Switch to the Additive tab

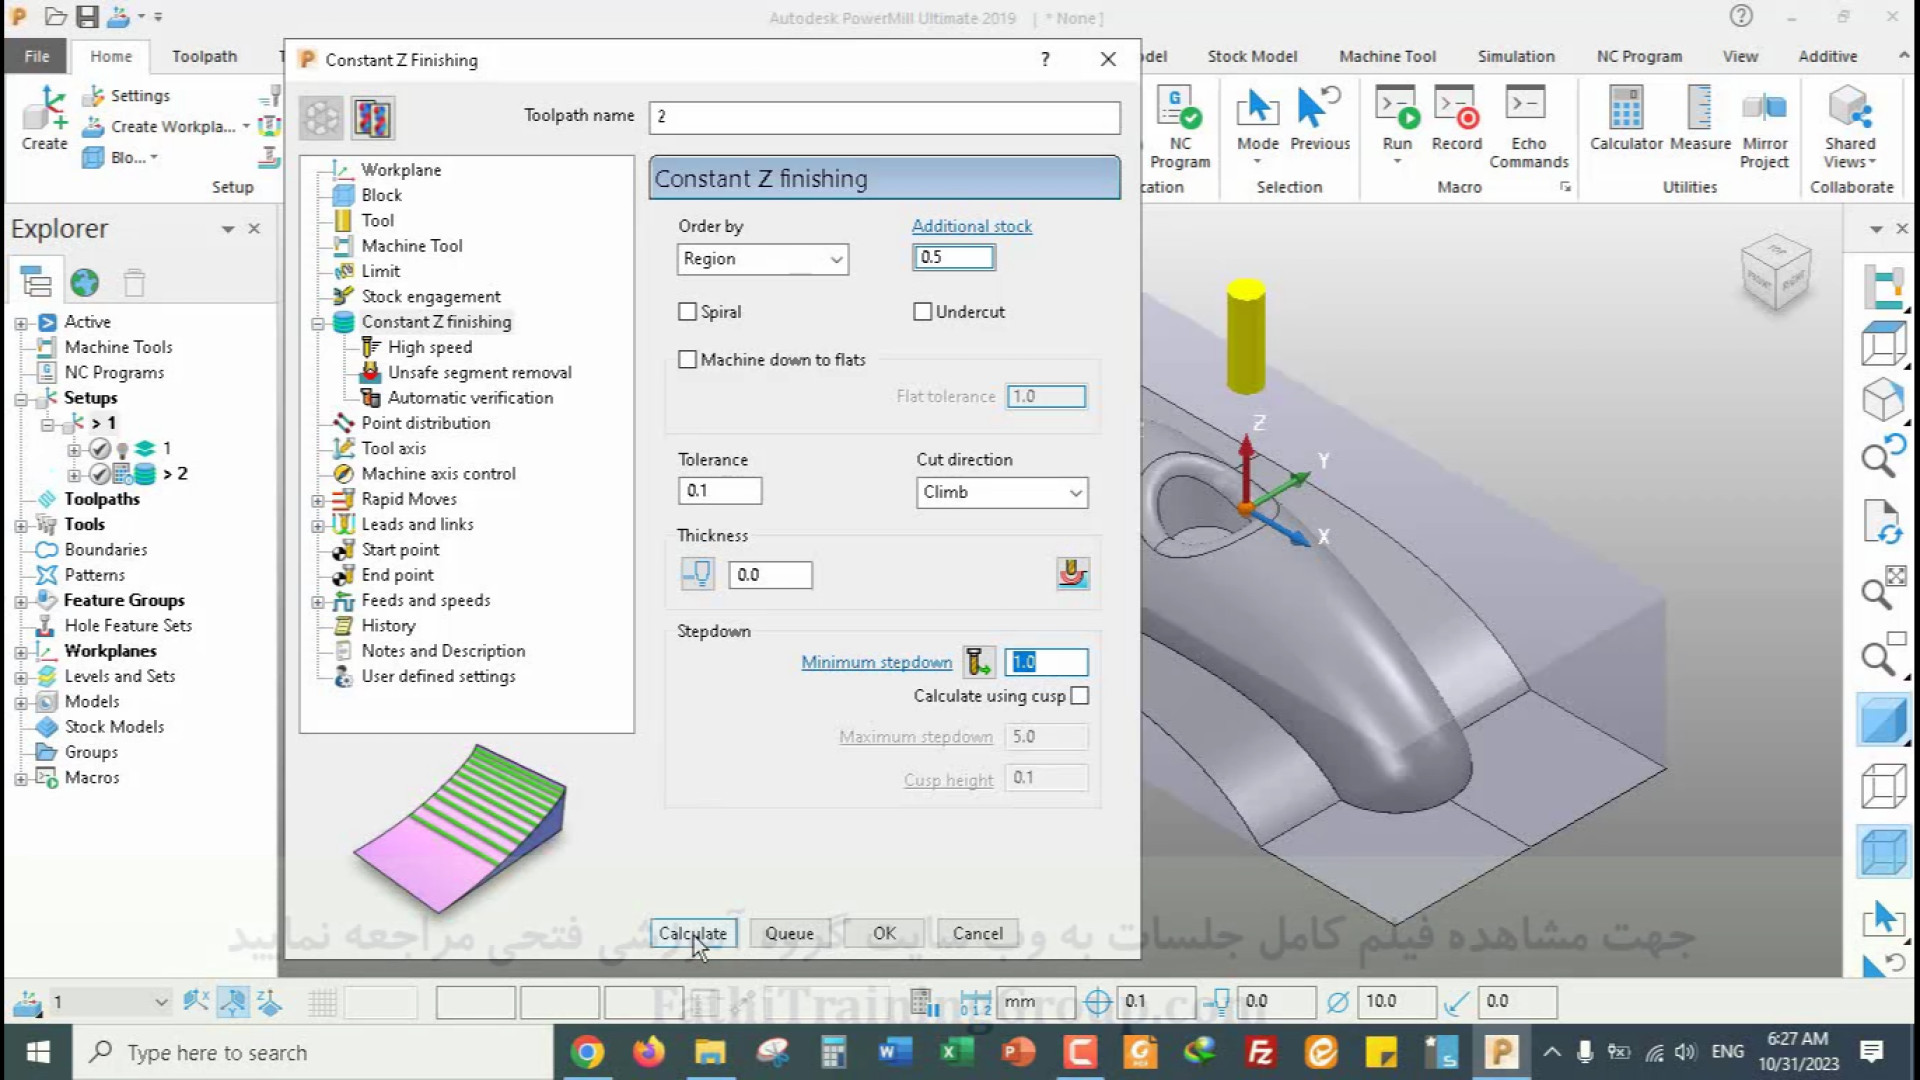coord(1827,56)
